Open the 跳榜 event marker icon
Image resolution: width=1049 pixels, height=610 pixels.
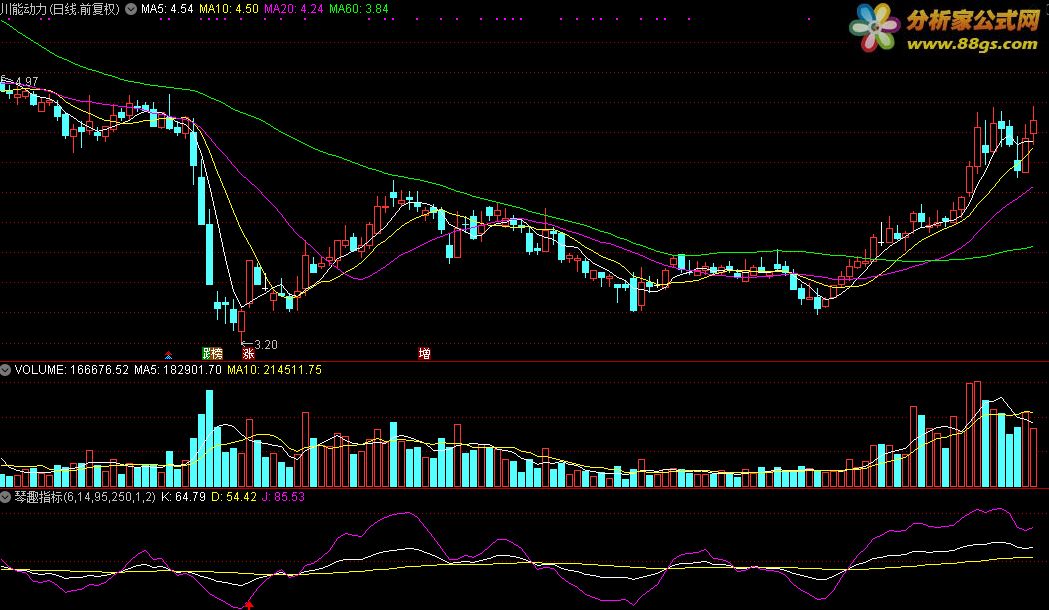212,353
